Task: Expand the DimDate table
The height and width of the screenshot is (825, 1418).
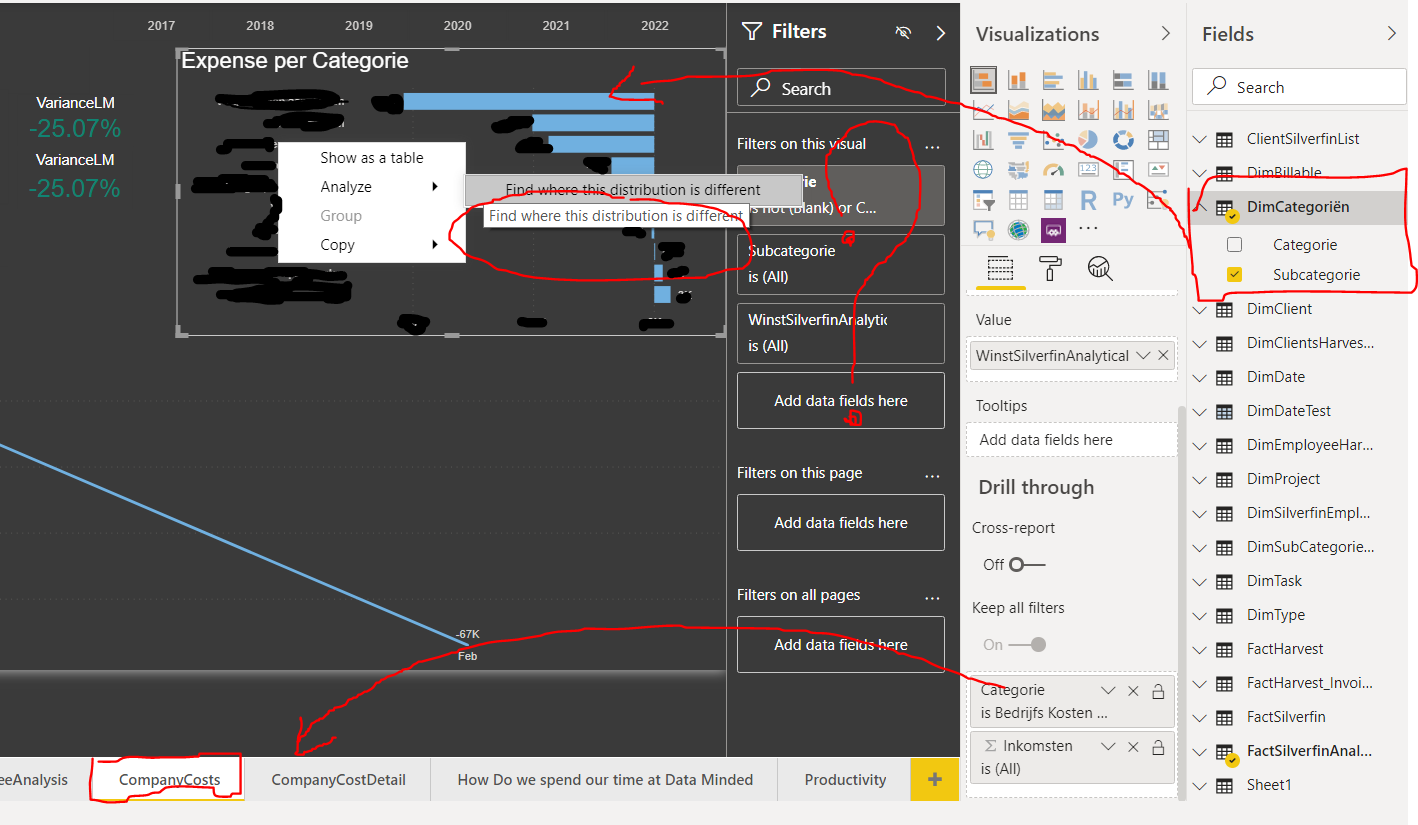Action: [x=1201, y=377]
